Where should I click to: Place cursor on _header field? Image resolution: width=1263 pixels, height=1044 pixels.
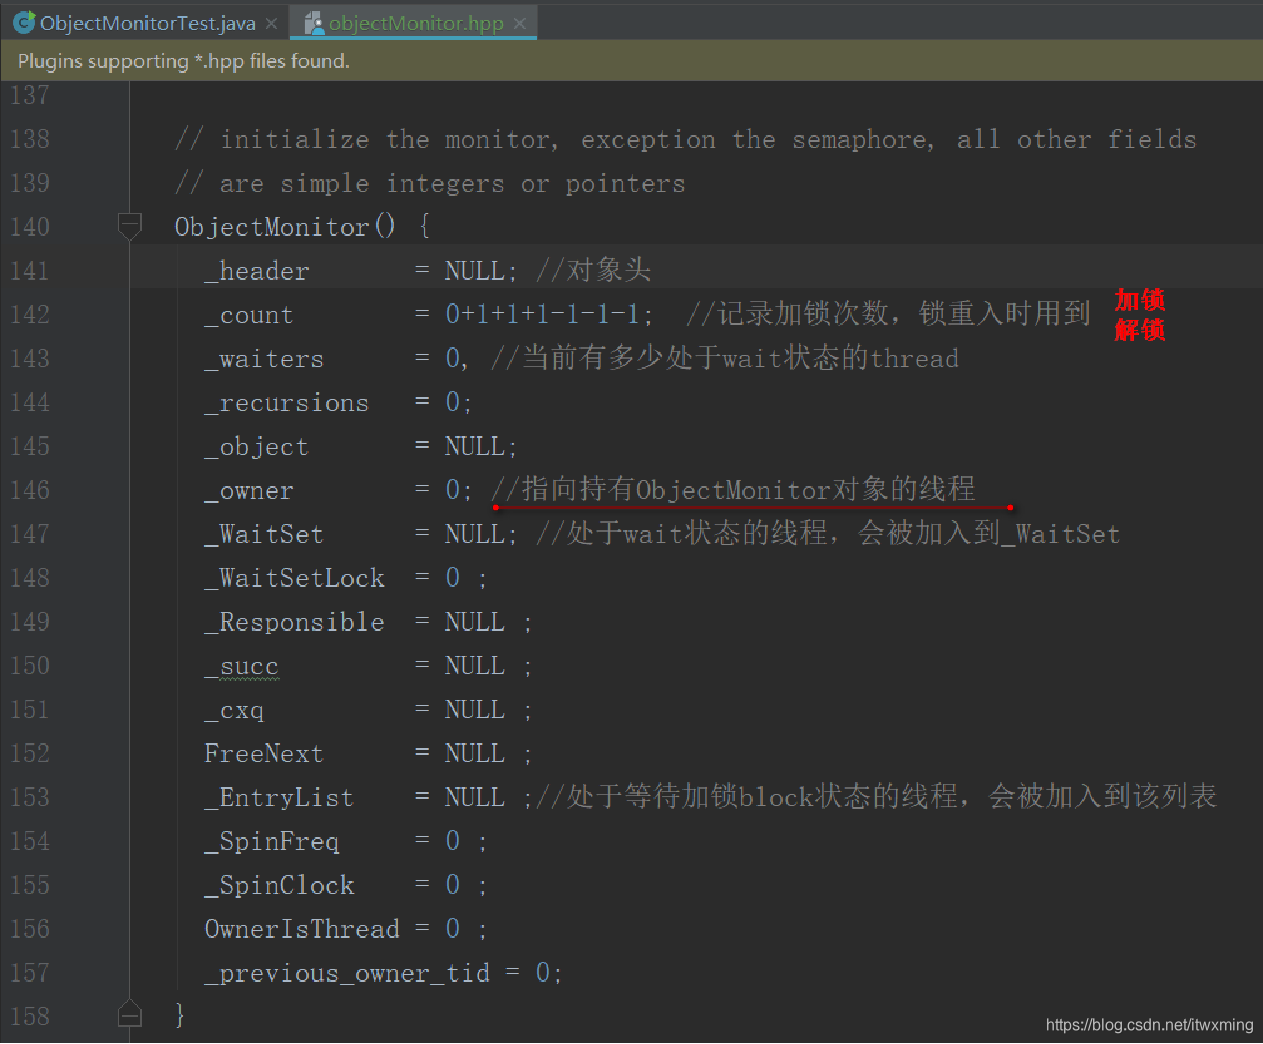(x=257, y=271)
